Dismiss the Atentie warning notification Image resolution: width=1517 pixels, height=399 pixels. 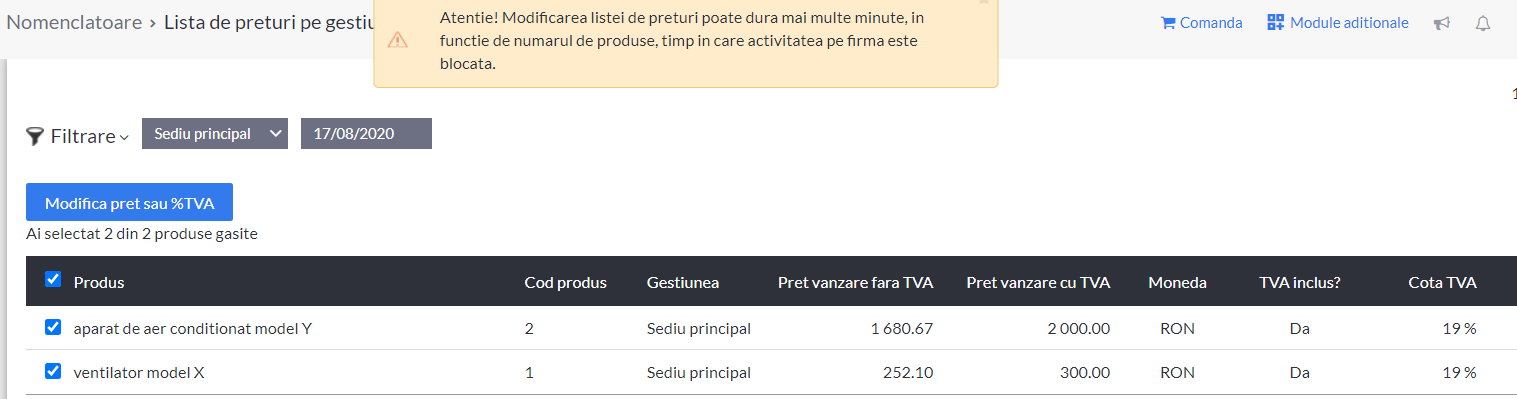coord(984,2)
